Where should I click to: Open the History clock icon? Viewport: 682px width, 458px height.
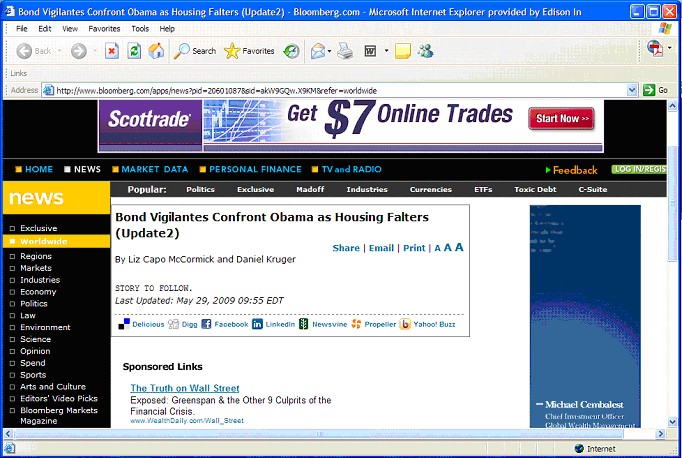291,51
